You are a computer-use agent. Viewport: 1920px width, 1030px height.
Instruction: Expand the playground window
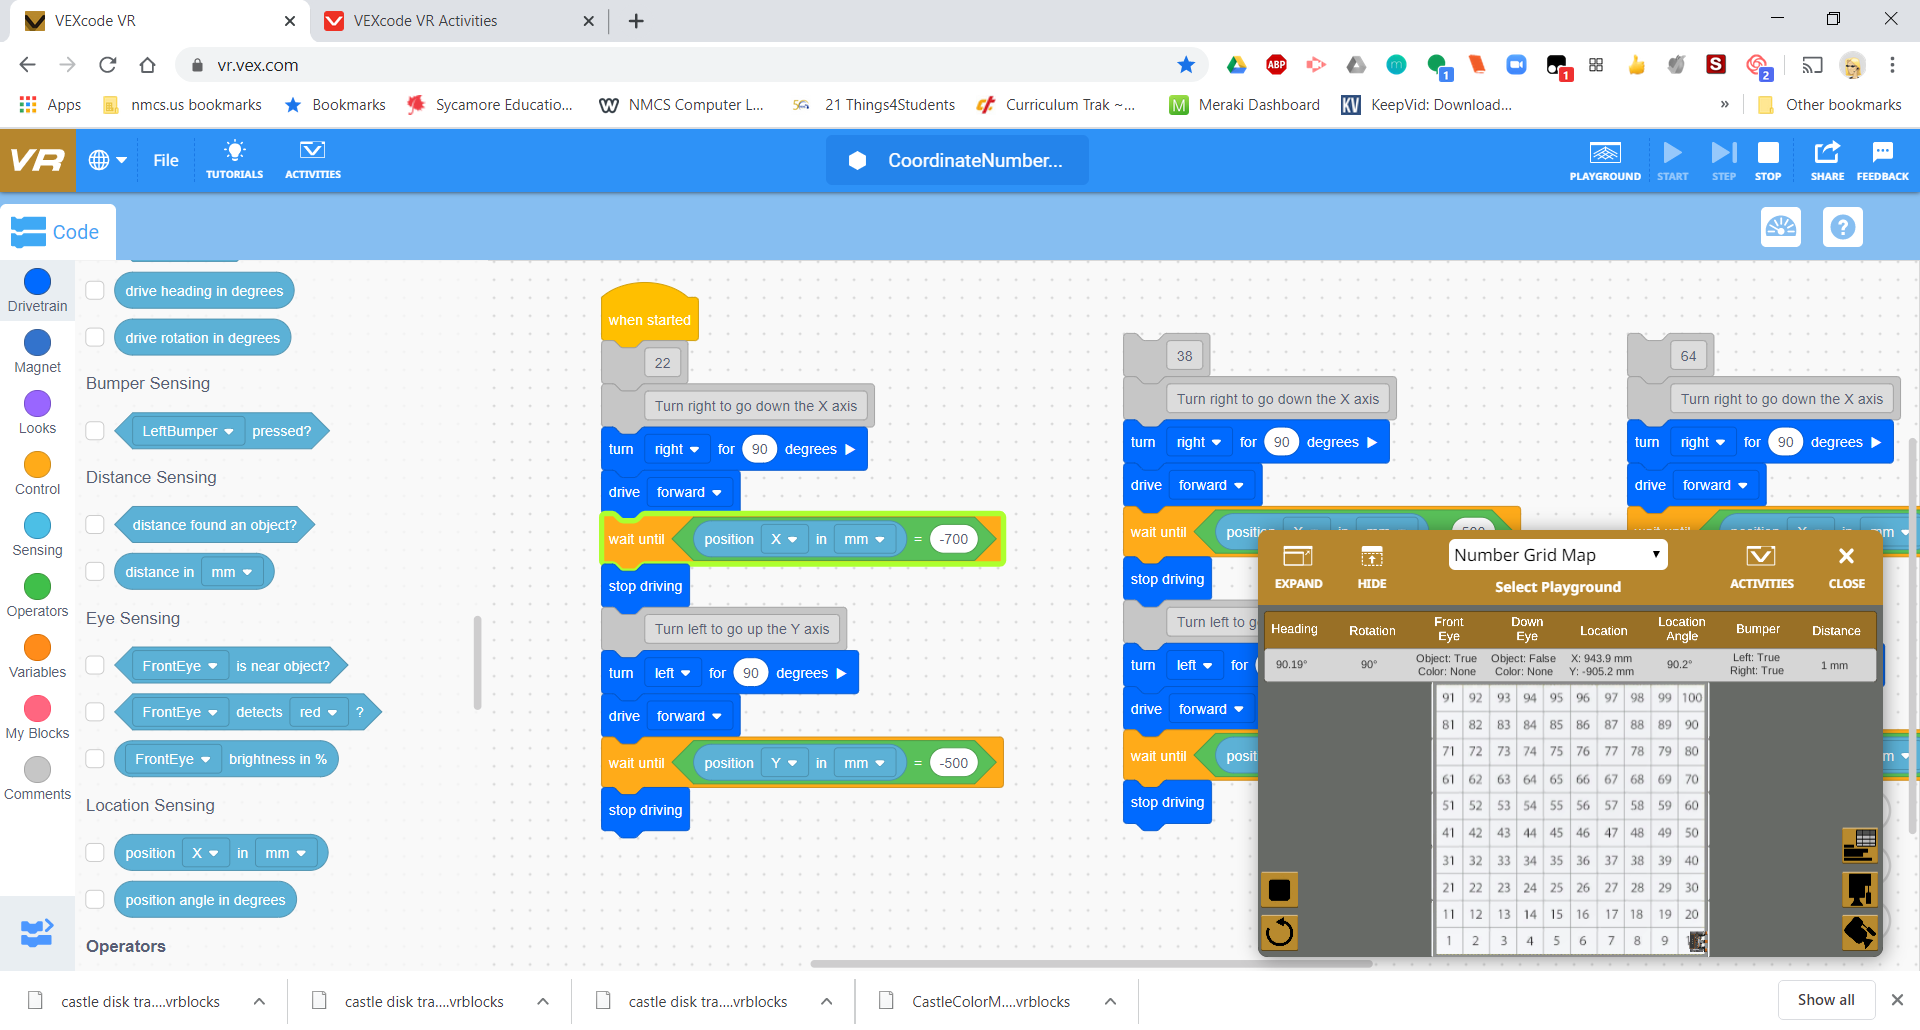tap(1298, 566)
